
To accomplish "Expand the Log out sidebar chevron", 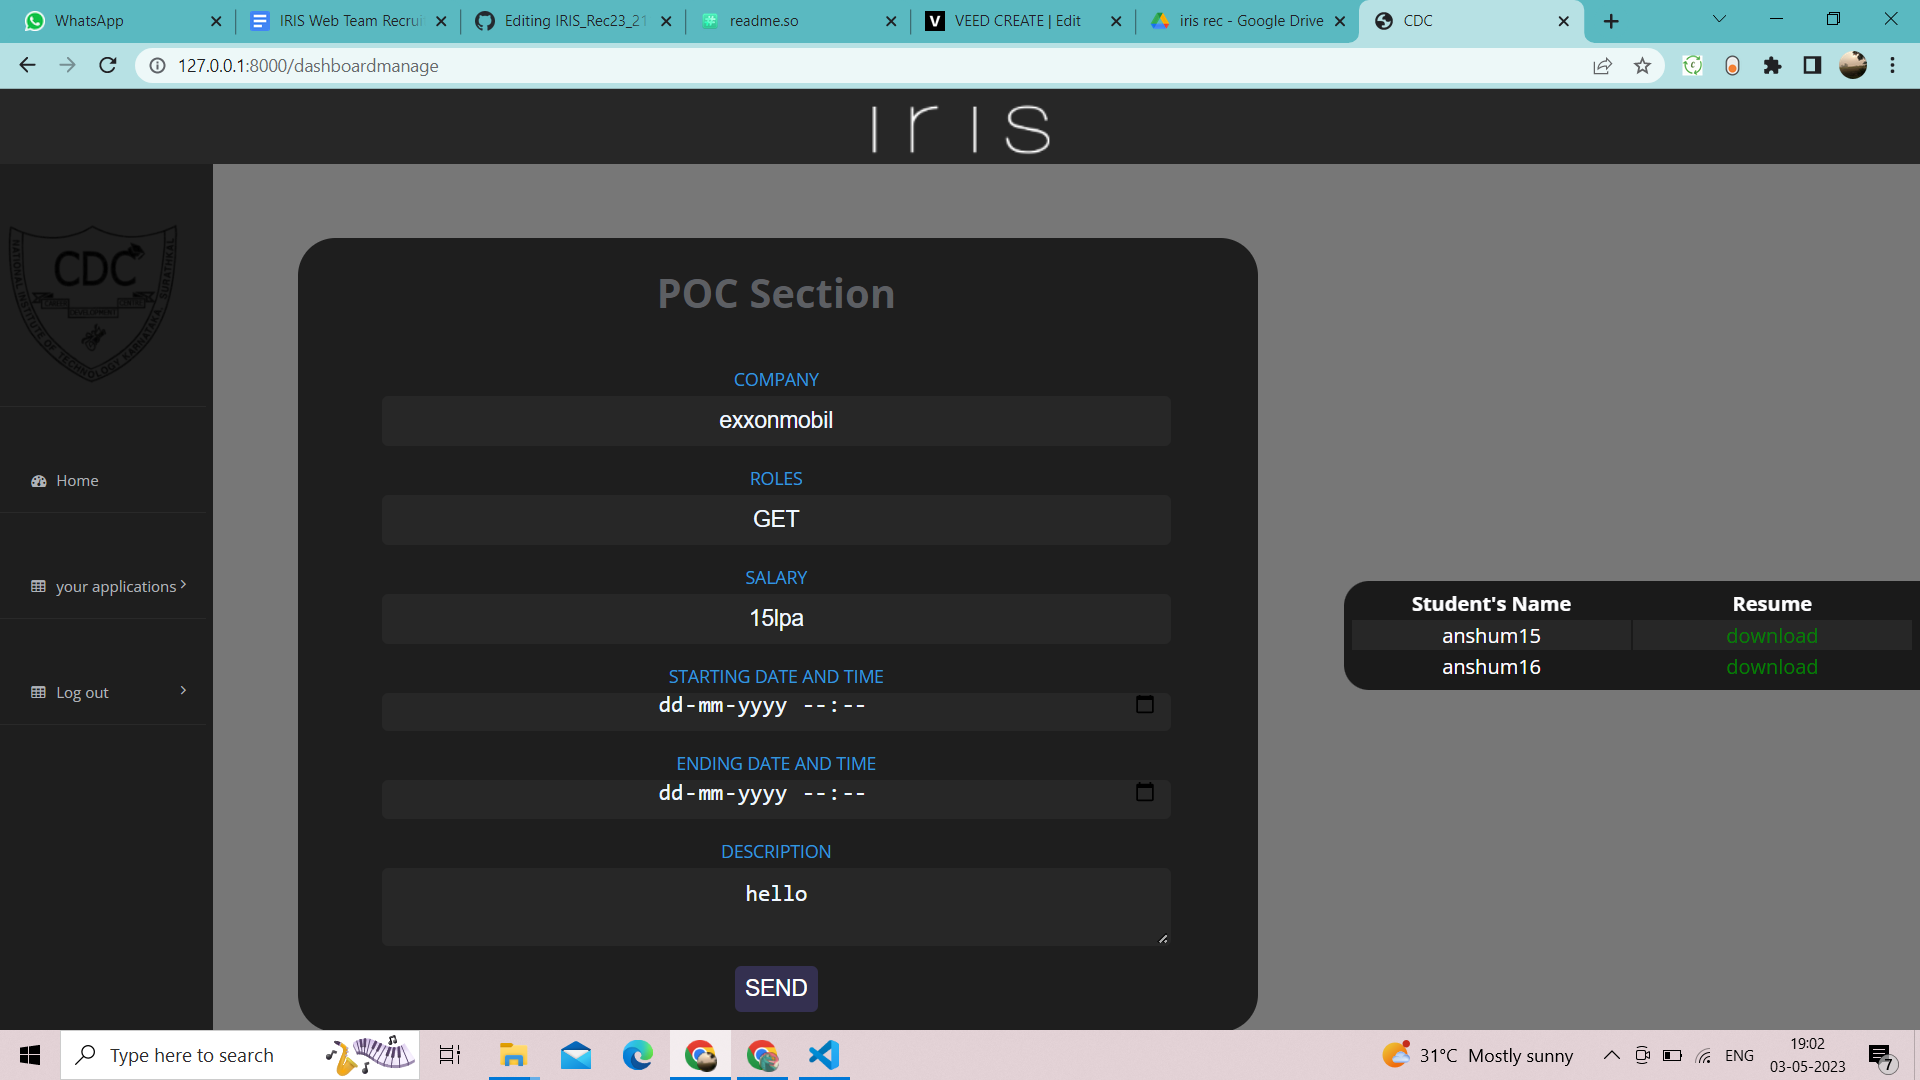I will [183, 691].
